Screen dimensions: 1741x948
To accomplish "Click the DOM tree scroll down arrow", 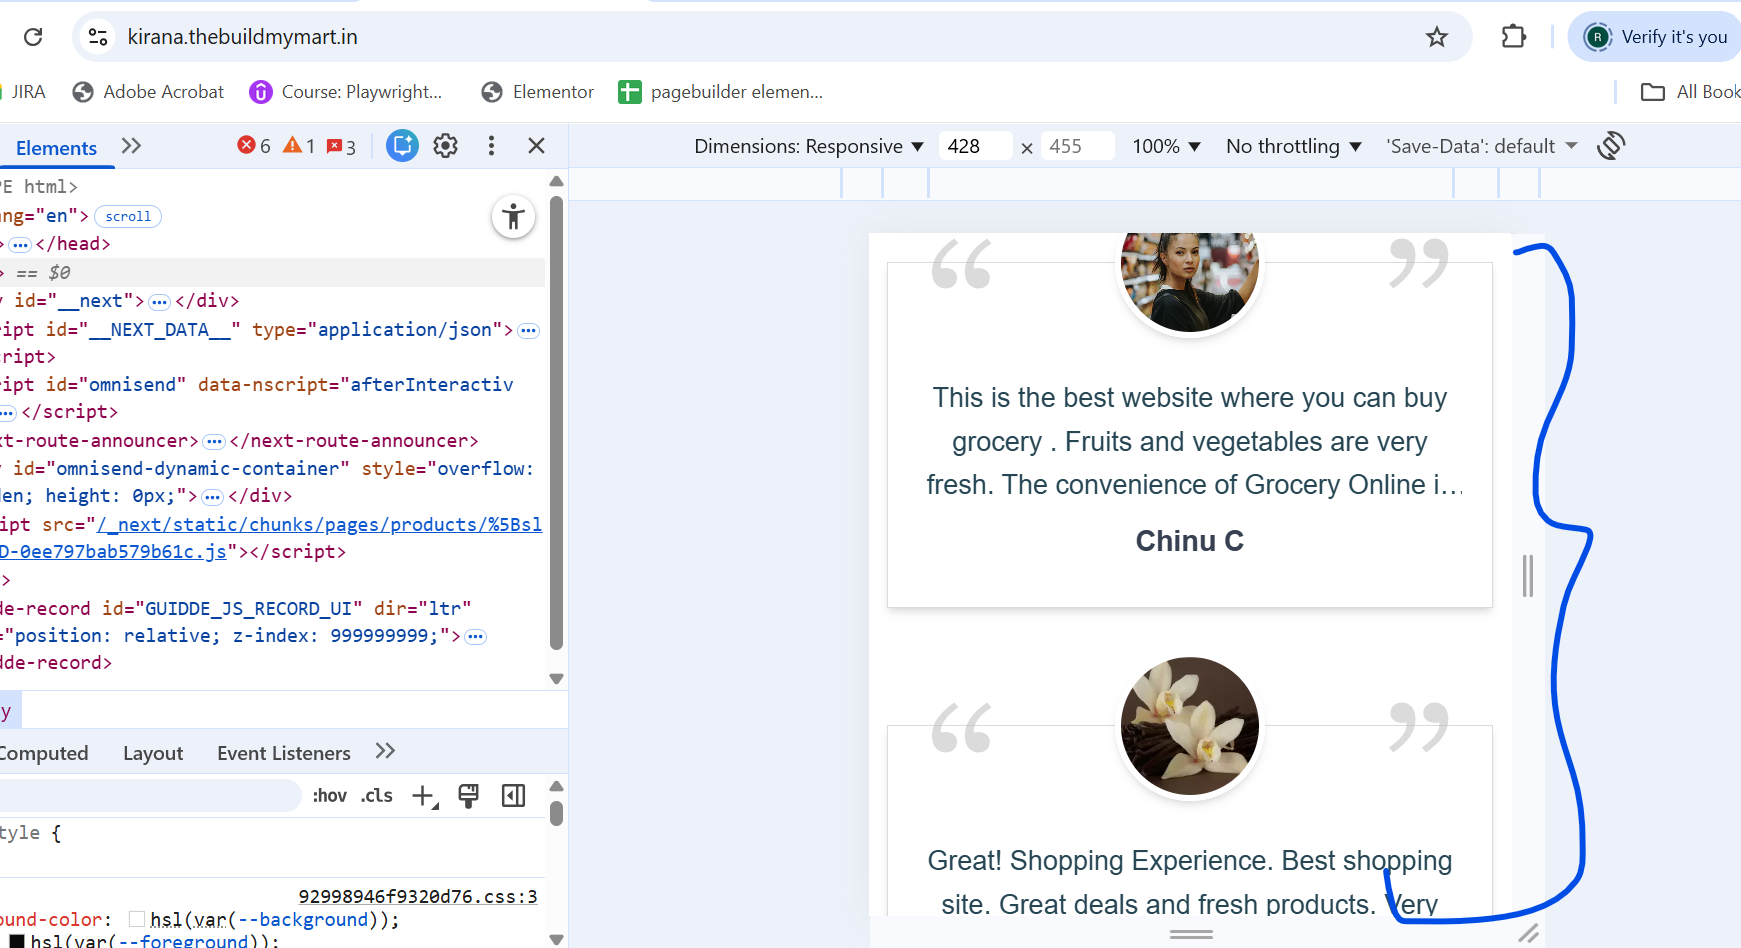I will [x=557, y=679].
